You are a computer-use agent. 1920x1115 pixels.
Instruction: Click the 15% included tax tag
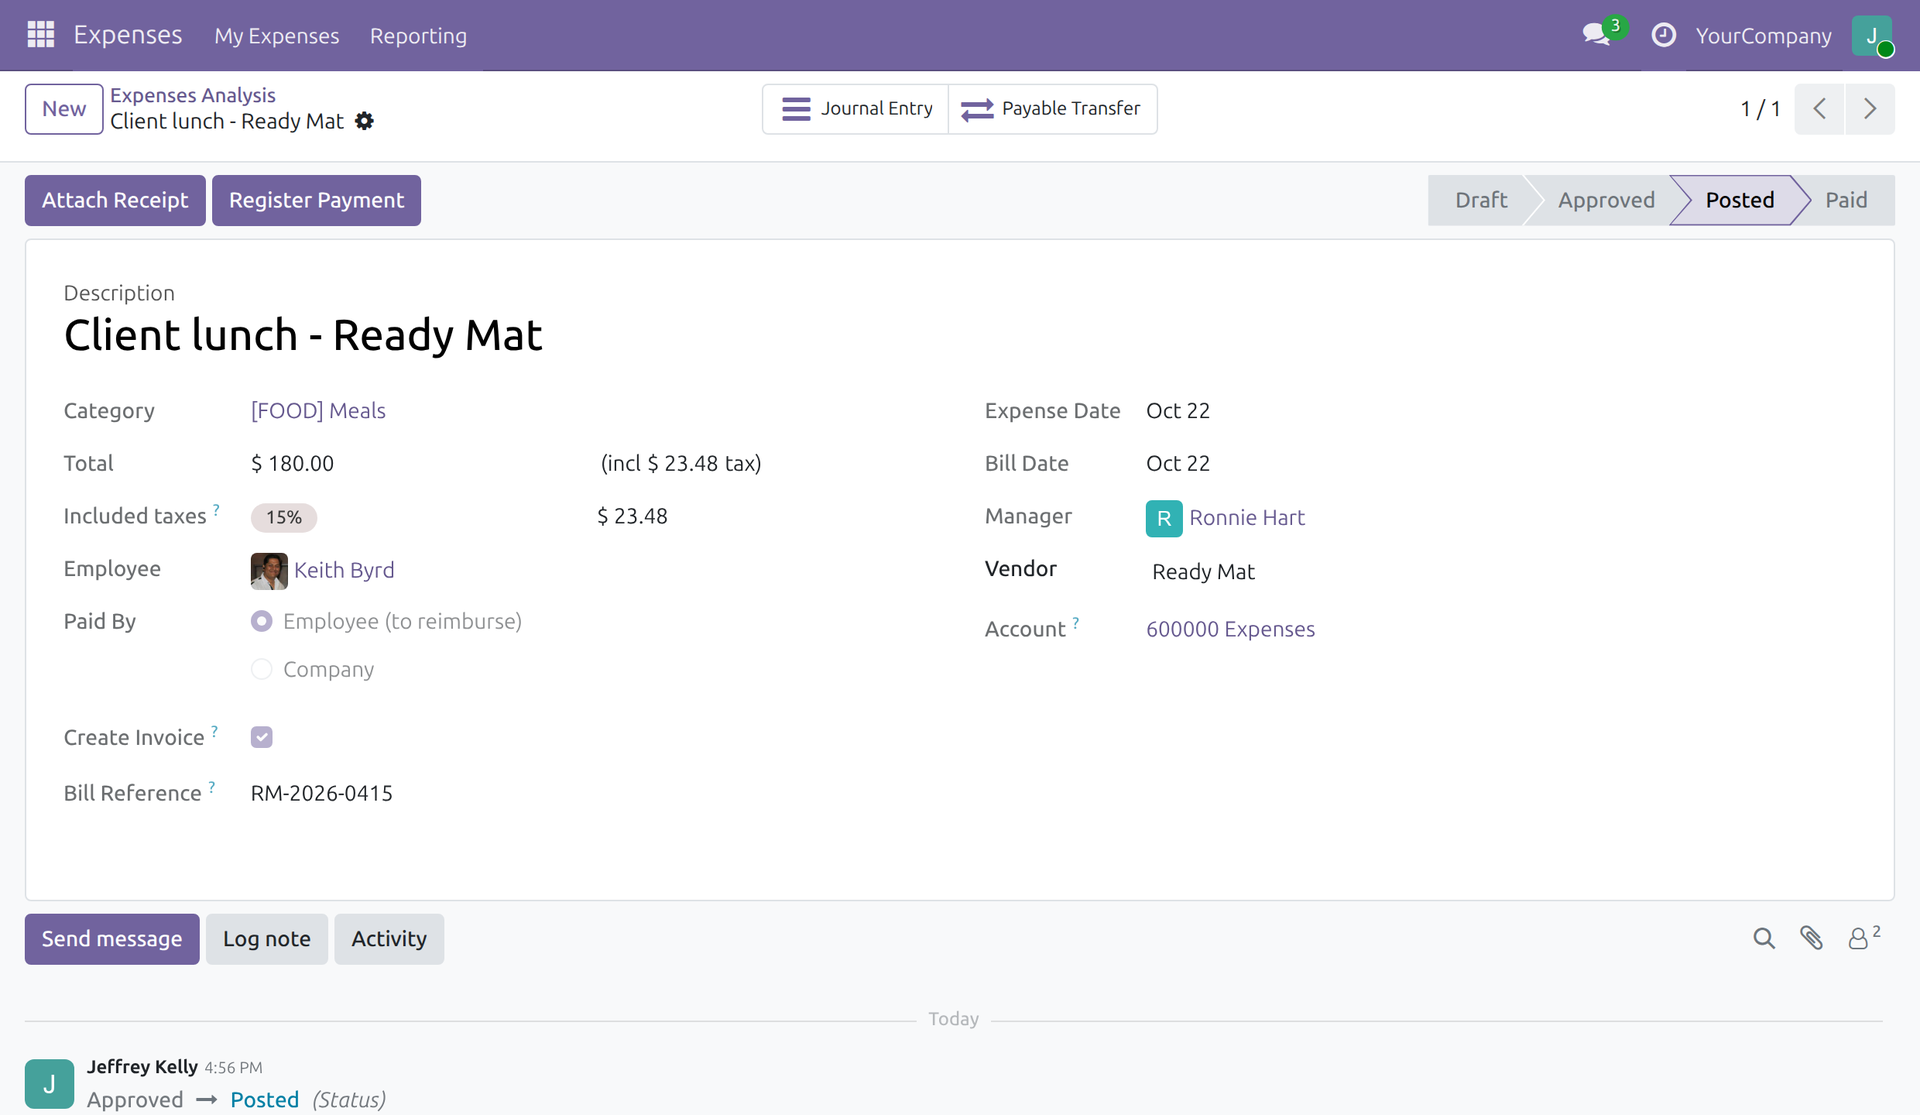tap(284, 517)
